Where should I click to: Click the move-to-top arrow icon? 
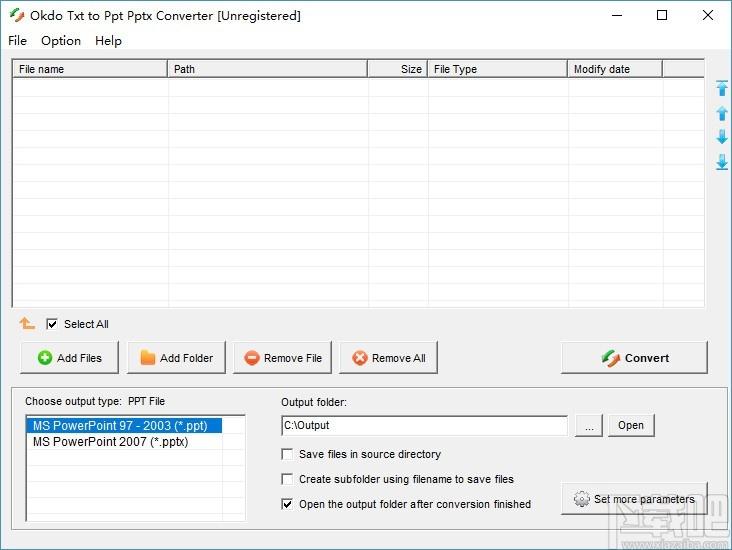[722, 88]
